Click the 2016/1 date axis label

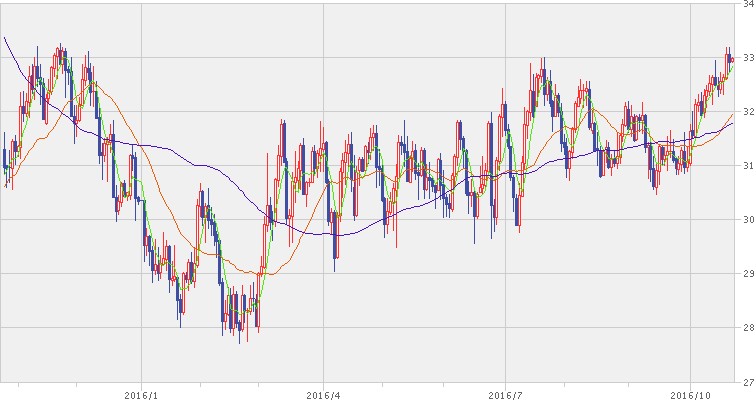[141, 396]
